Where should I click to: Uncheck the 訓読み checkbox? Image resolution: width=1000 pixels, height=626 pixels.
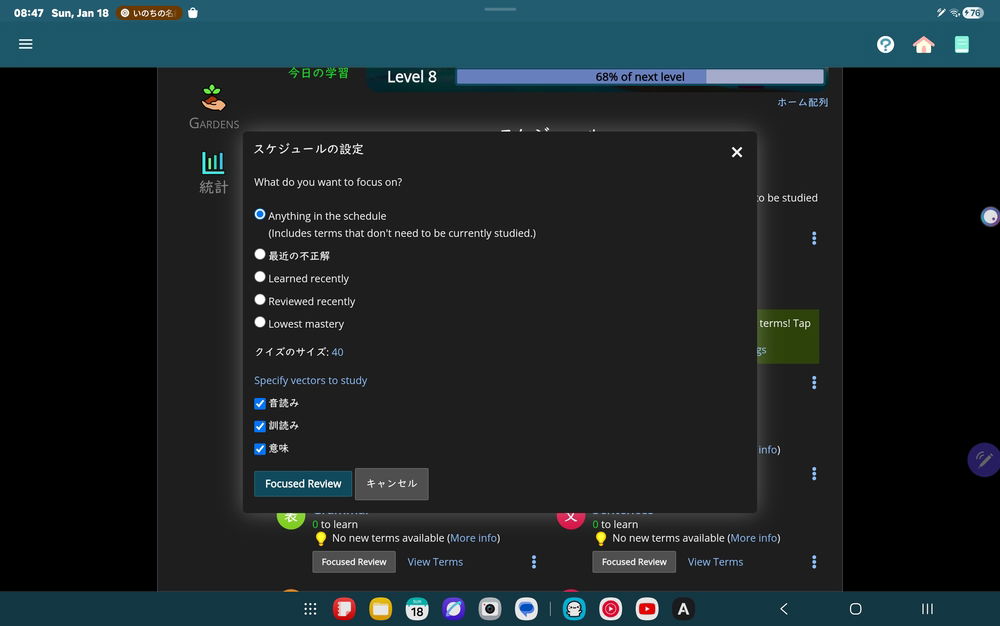pos(260,426)
